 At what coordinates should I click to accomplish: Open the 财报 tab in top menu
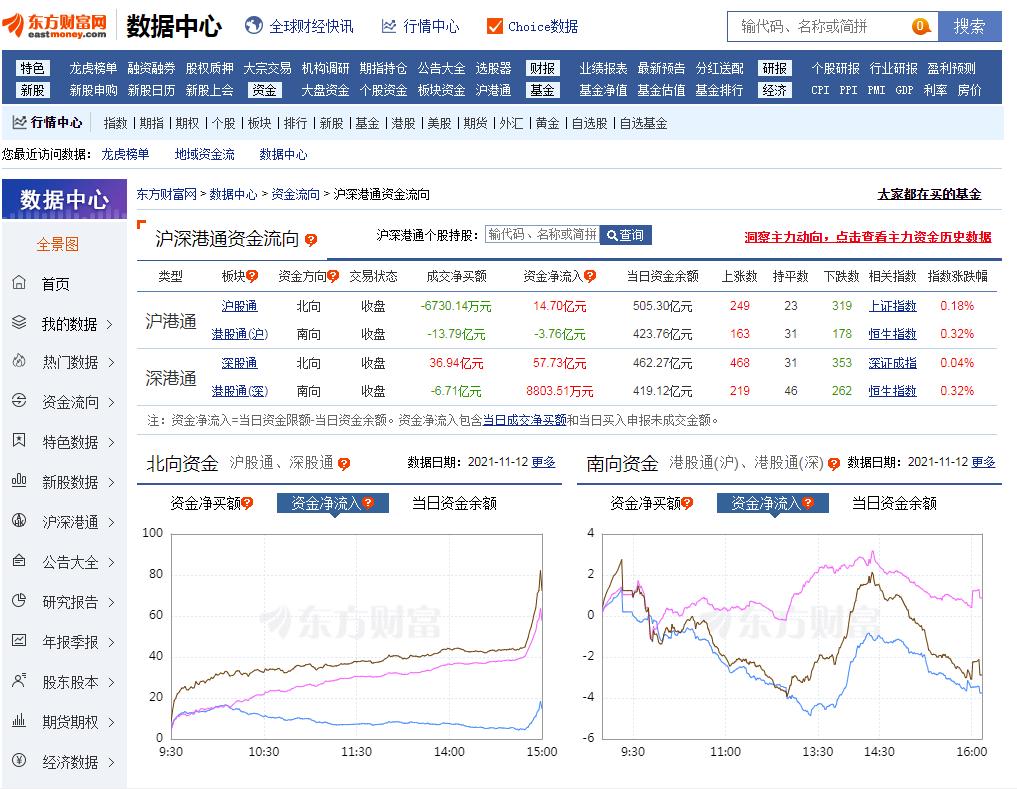pos(545,68)
